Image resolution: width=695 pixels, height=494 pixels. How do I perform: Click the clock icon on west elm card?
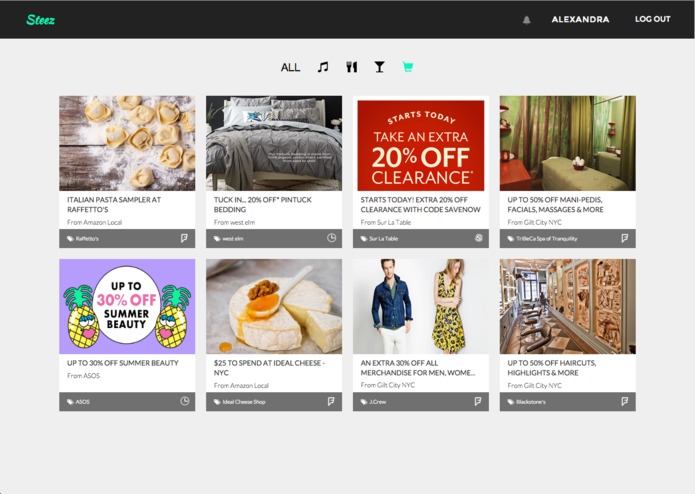coord(331,238)
